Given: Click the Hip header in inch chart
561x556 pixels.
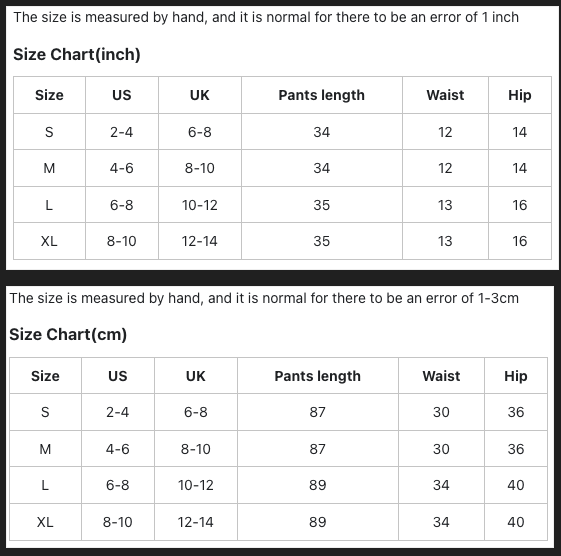Looking at the screenshot, I should click(519, 95).
